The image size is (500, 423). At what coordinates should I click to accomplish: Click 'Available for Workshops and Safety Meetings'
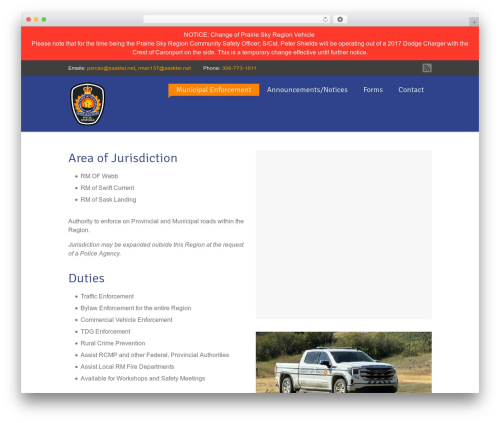(x=143, y=378)
